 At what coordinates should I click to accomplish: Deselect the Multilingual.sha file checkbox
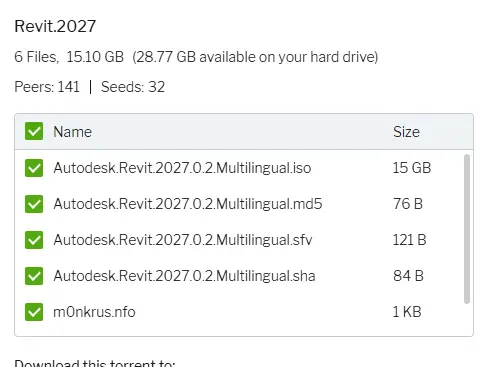pyautogui.click(x=34, y=276)
